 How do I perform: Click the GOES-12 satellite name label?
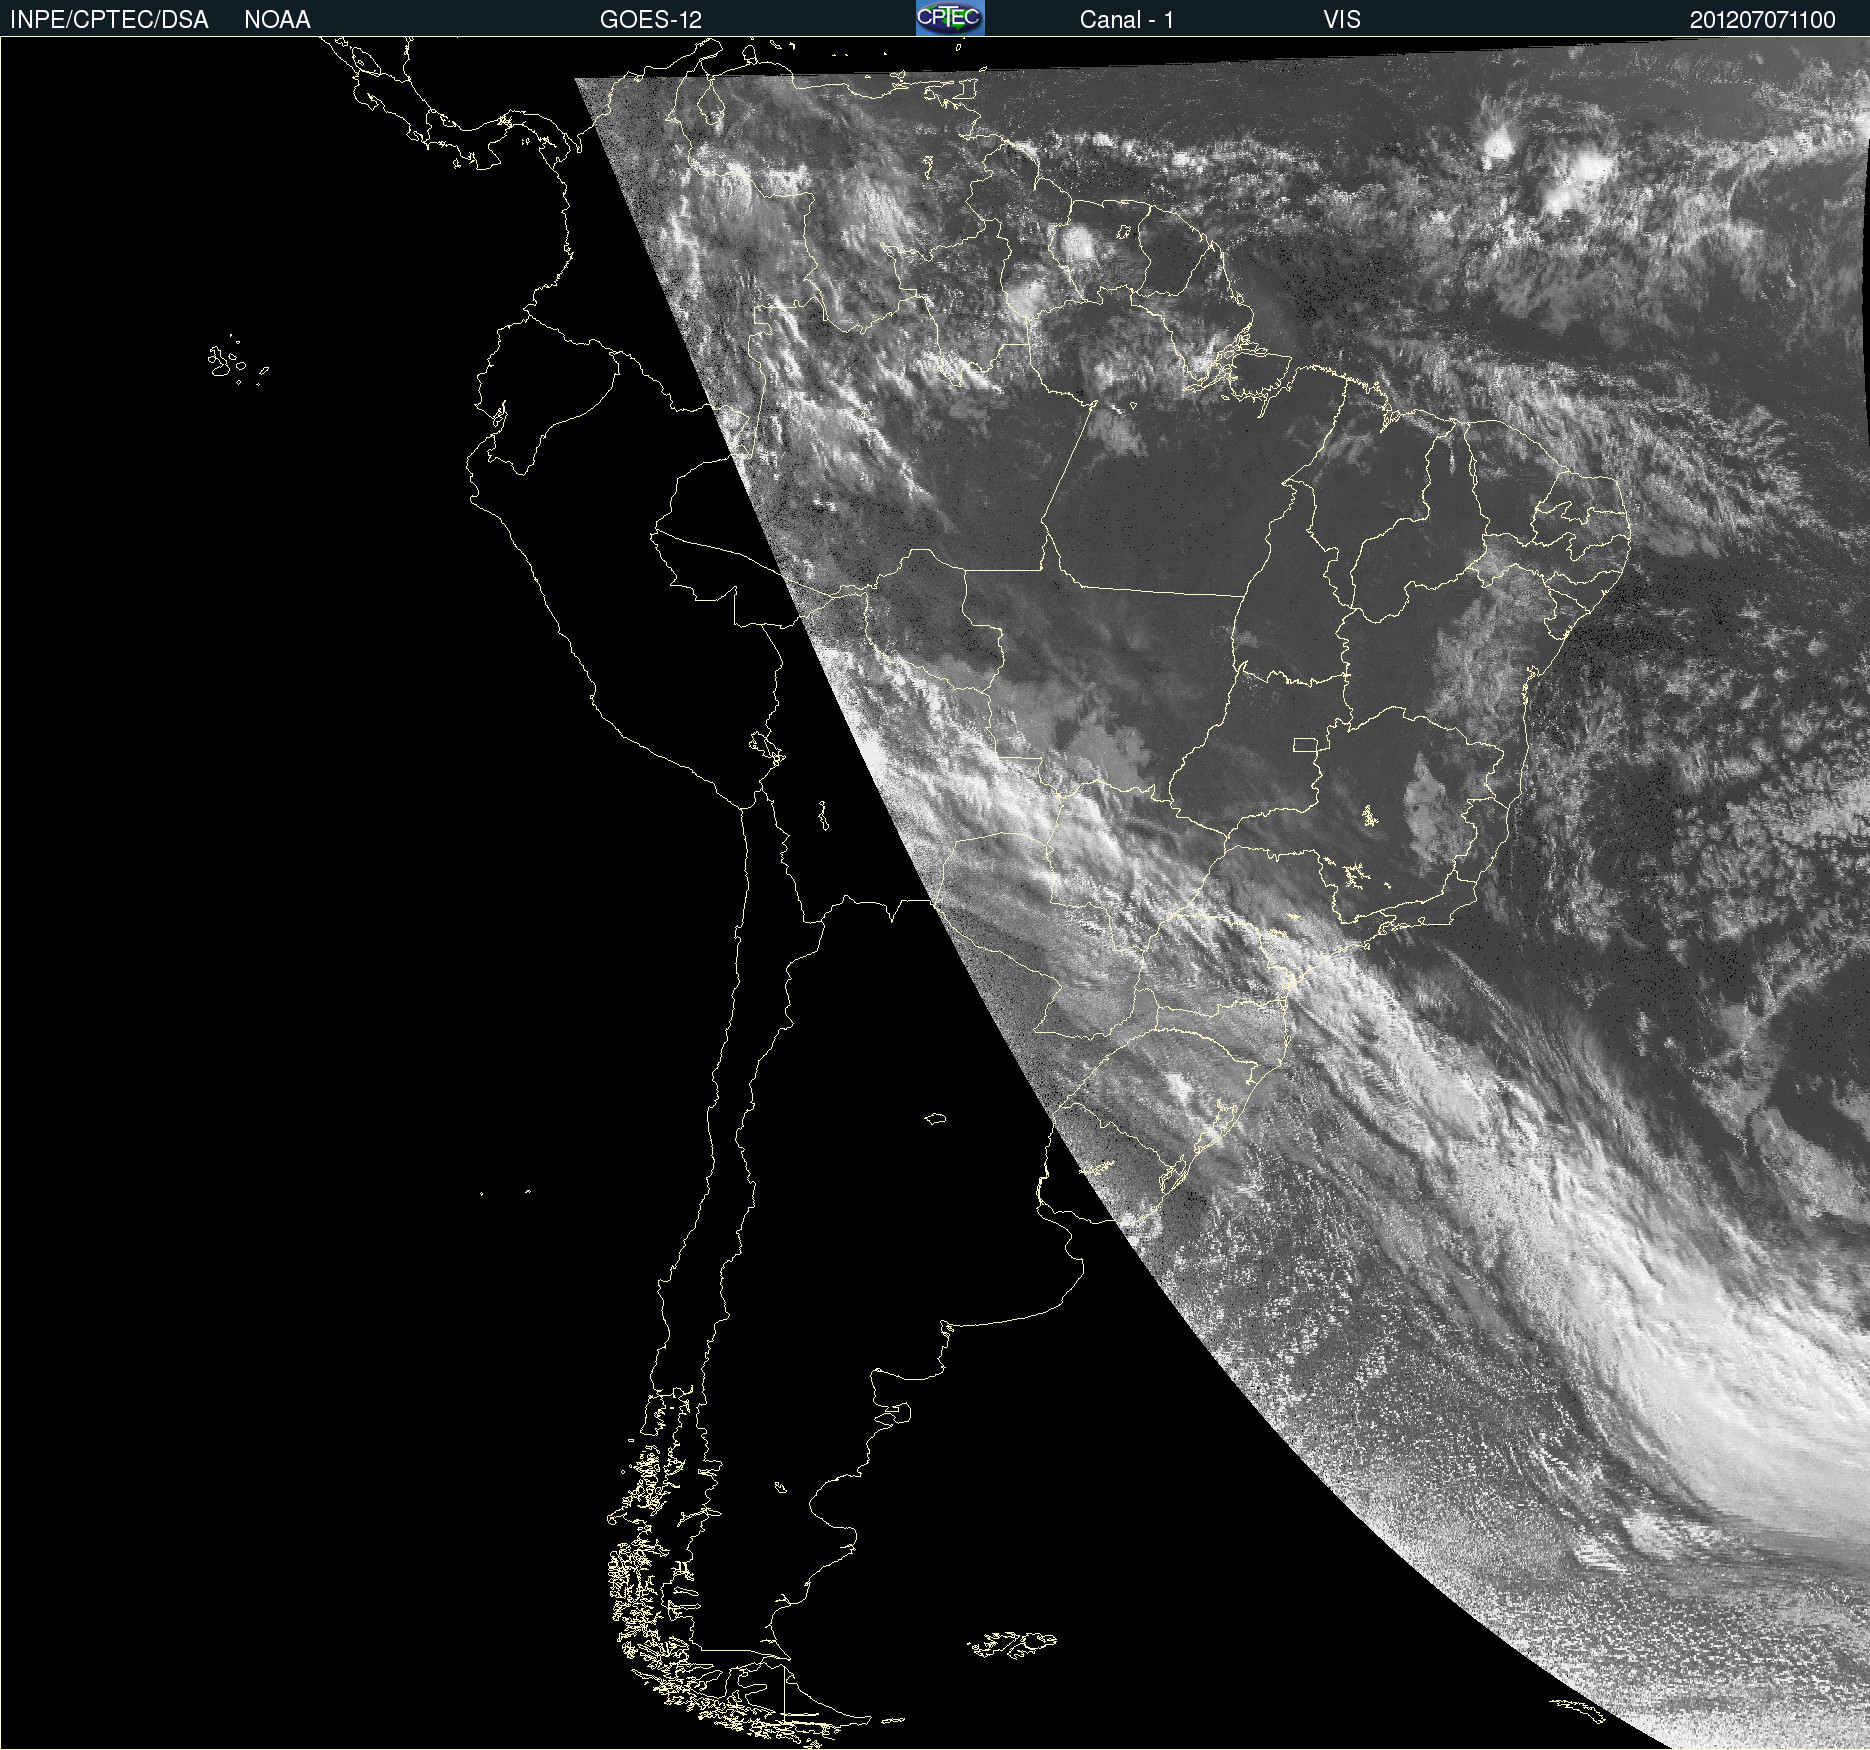coord(651,20)
